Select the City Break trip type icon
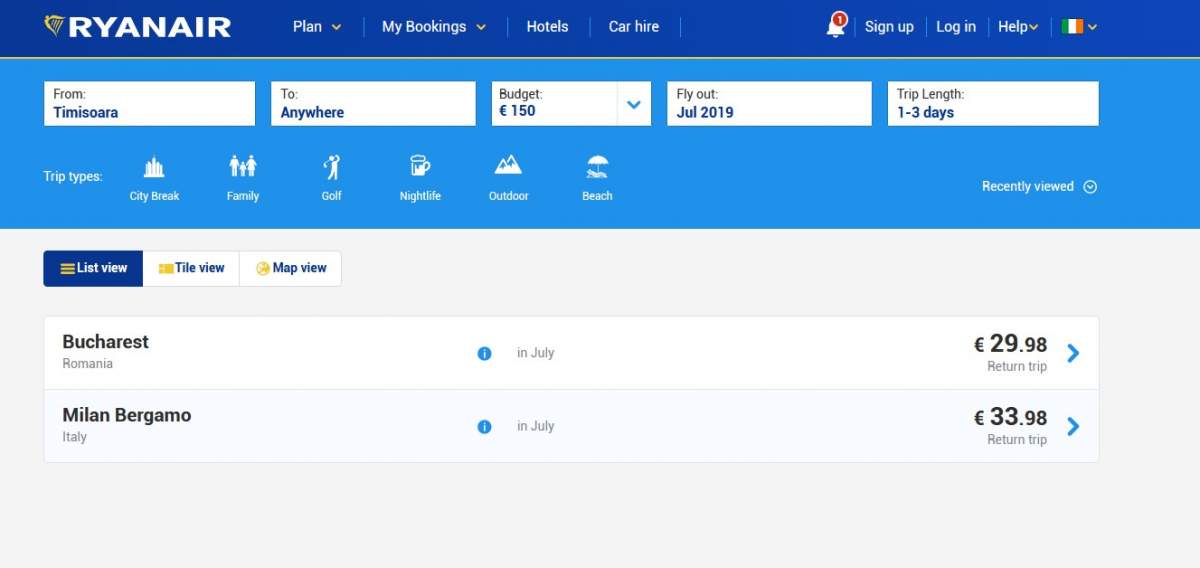Image resolution: width=1200 pixels, height=568 pixels. [154, 168]
